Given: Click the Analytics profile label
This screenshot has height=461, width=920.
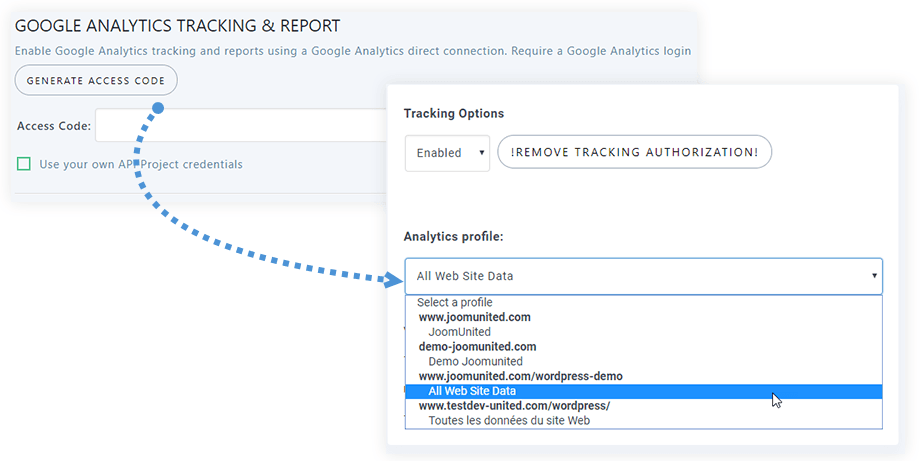Looking at the screenshot, I should click(454, 236).
